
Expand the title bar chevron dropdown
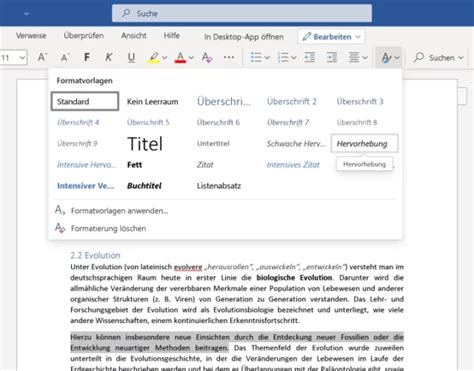click(26, 13)
